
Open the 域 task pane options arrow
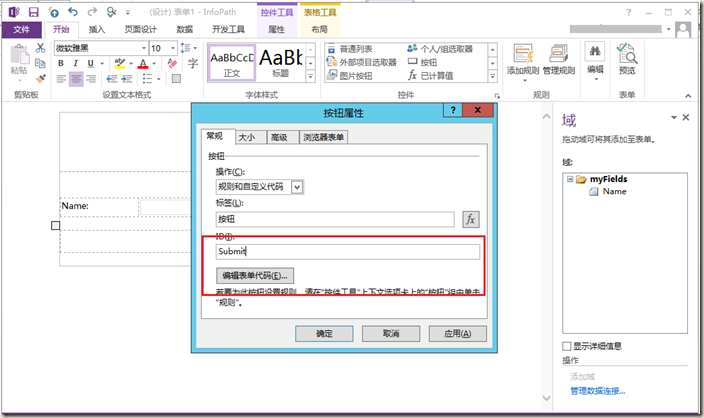(x=673, y=117)
